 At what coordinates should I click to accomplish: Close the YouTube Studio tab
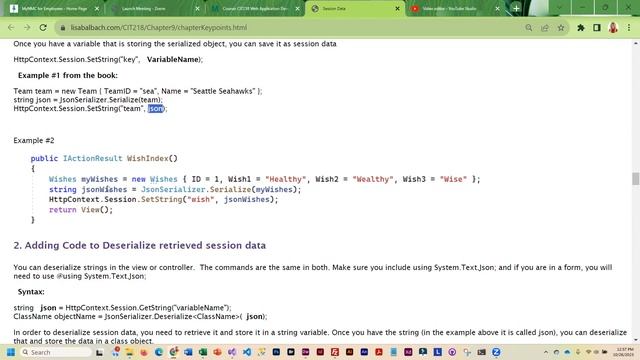tap(497, 9)
